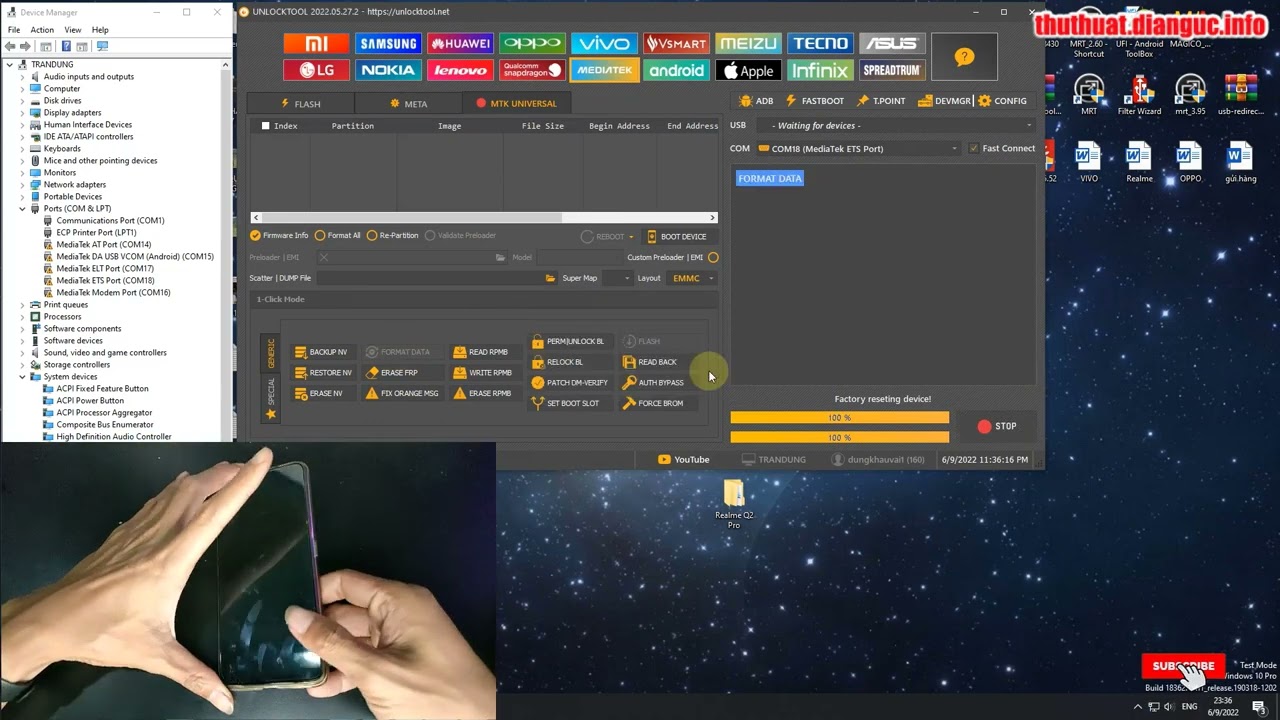
Task: Select Format All radio option
Action: (x=337, y=235)
